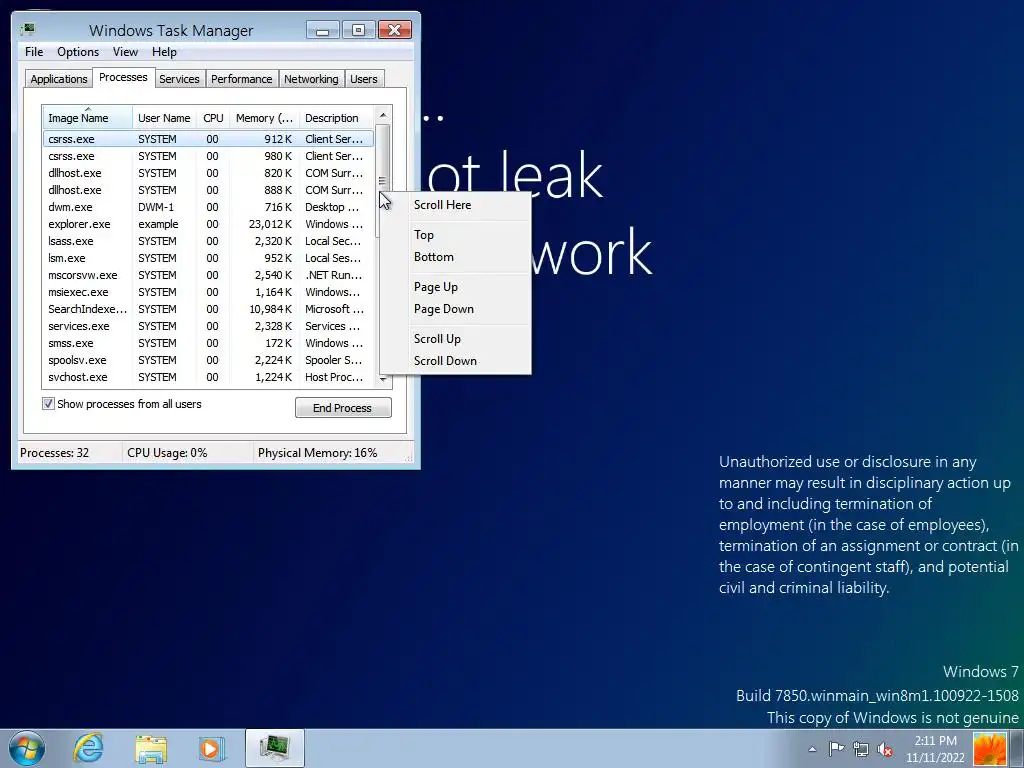Switch to the Networking tab
Viewport: 1024px width, 768px height.
(x=311, y=79)
